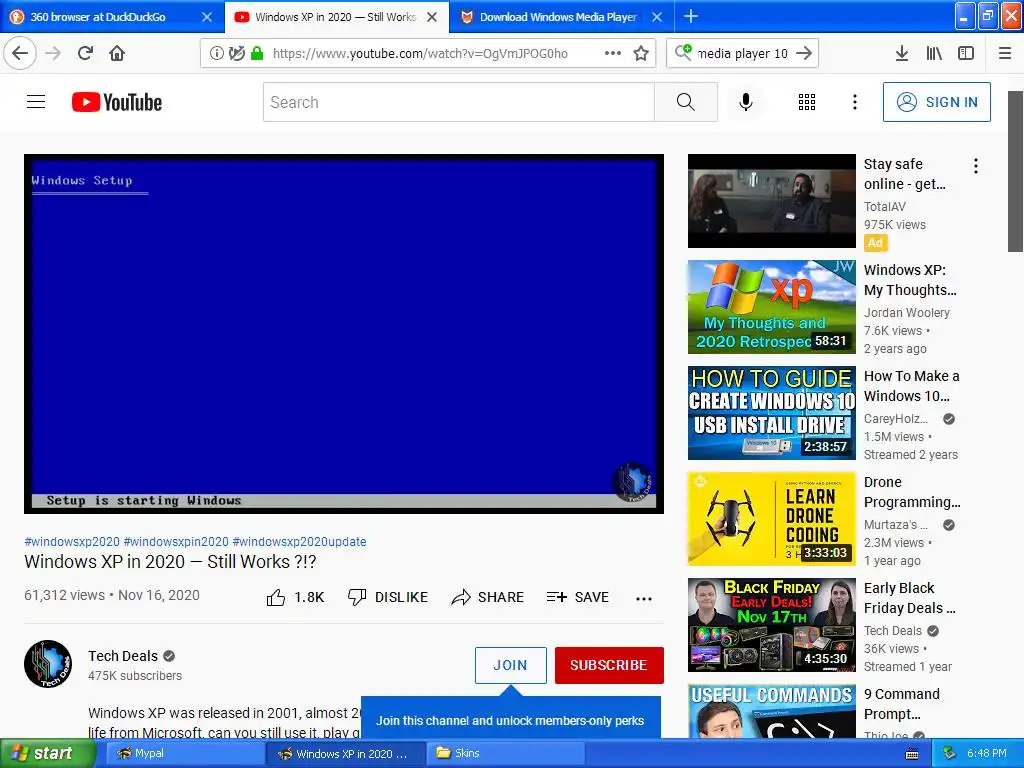This screenshot has width=1024, height=768.
Task: Reload the current page
Action: pyautogui.click(x=86, y=53)
